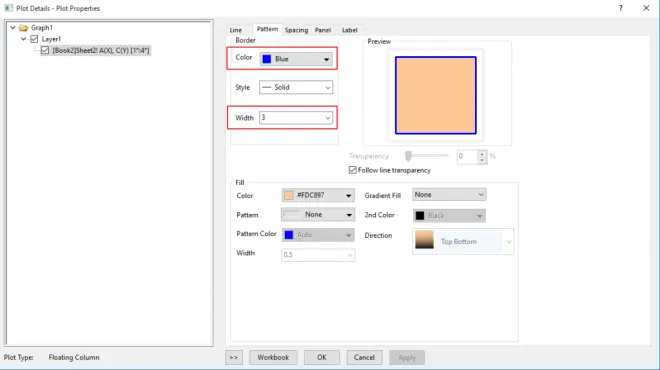This screenshot has height=370, width=660.
Task: Open the 2nd Color Black dropdown
Action: pyautogui.click(x=449, y=216)
